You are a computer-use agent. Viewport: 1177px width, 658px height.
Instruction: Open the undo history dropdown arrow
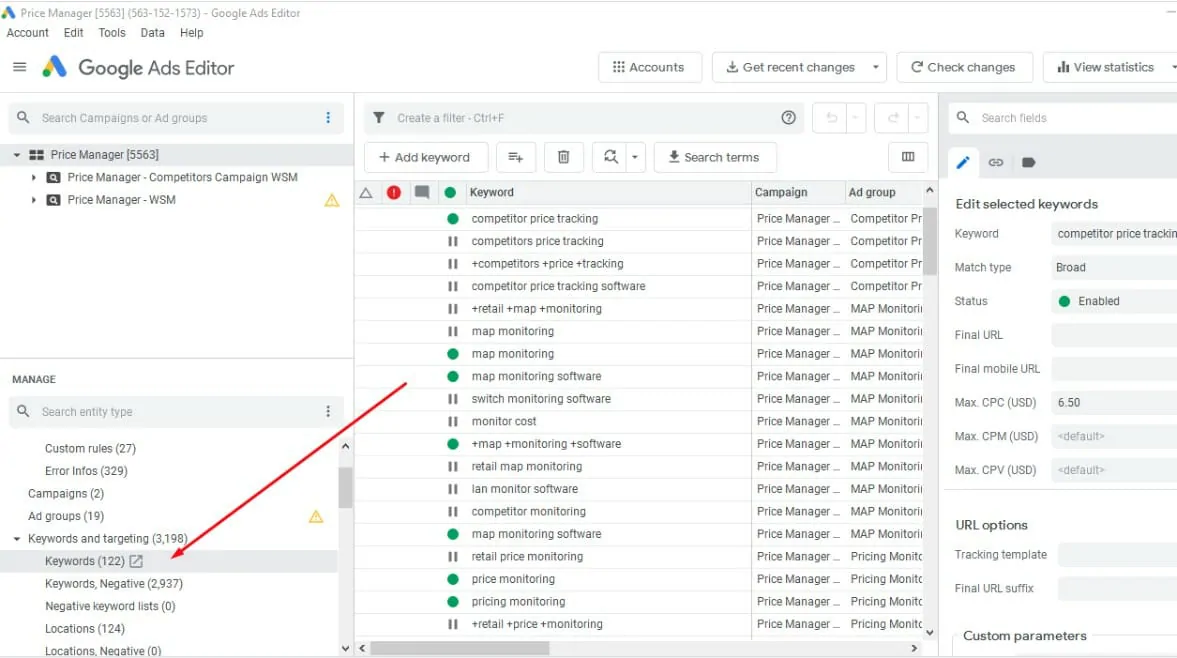(x=856, y=118)
